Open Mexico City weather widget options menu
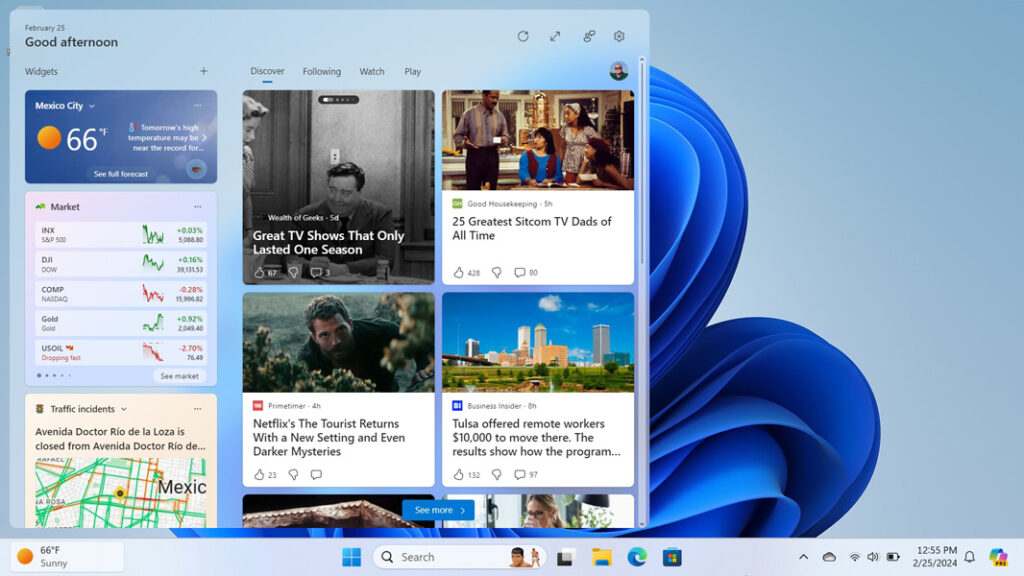The image size is (1024, 576). point(197,105)
